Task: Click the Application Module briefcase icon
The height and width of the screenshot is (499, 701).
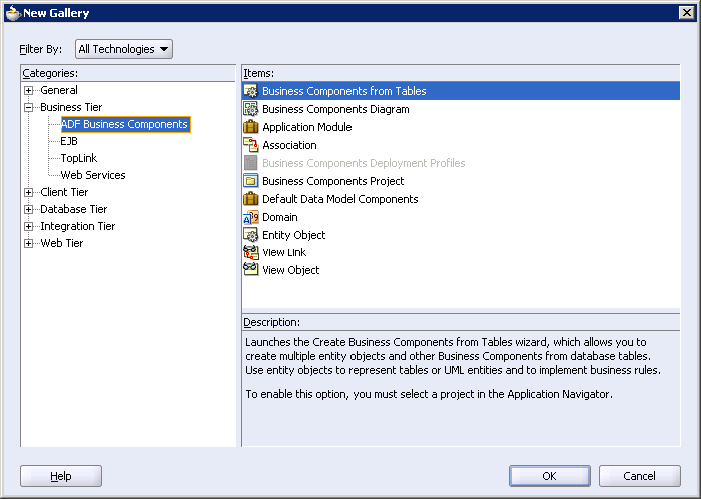Action: [250, 127]
